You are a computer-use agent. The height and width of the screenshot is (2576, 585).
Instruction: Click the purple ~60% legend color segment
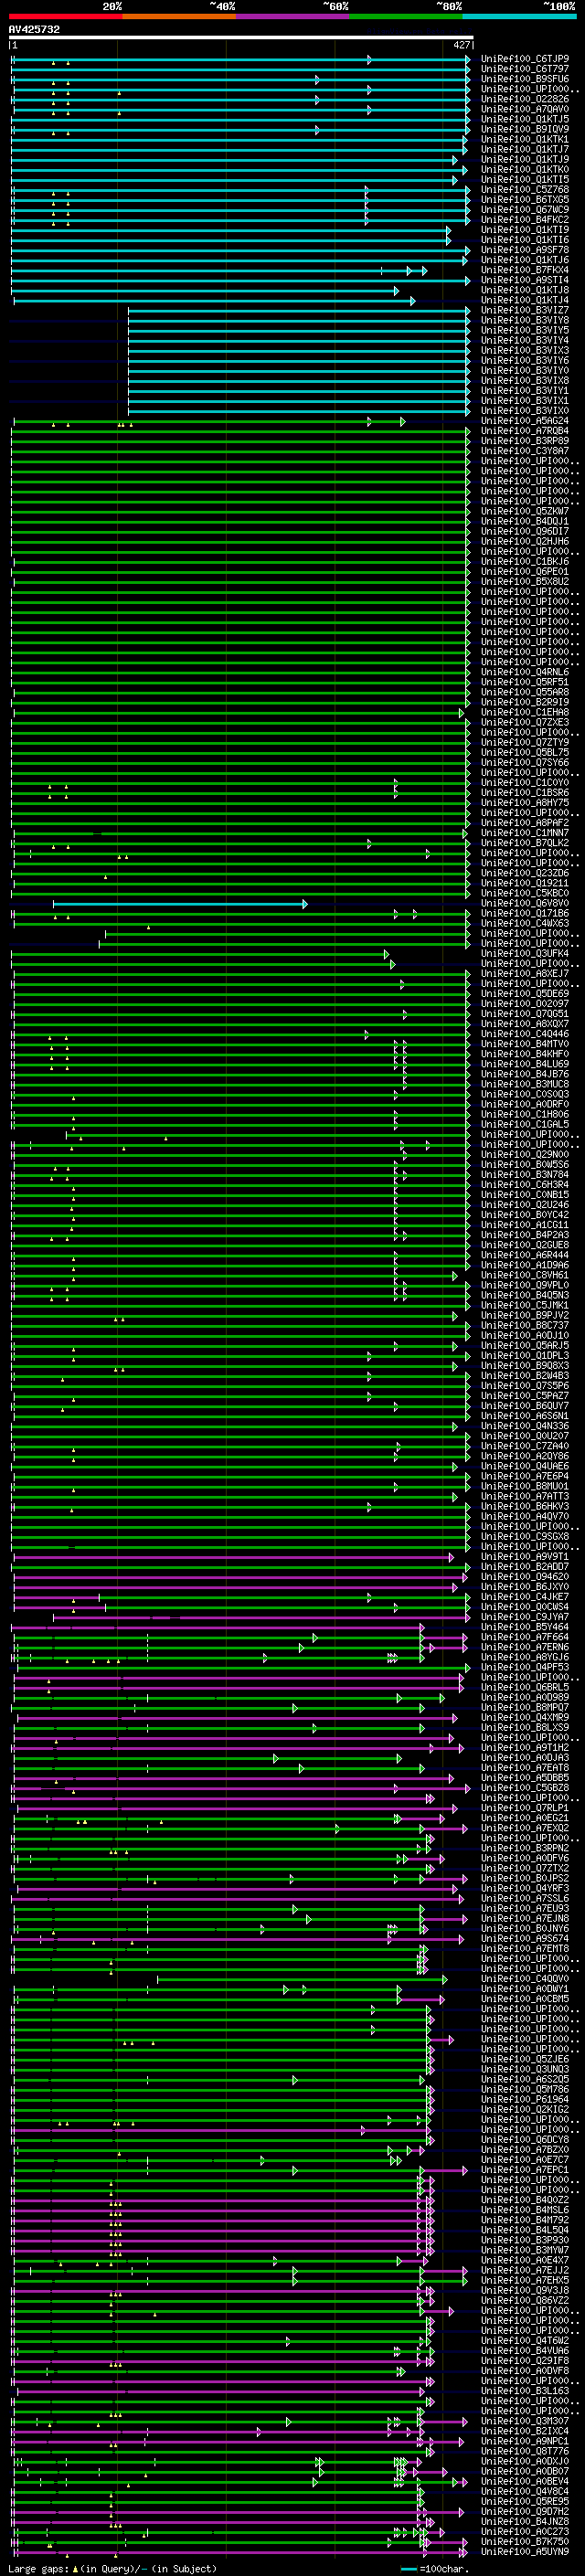pos(292,16)
